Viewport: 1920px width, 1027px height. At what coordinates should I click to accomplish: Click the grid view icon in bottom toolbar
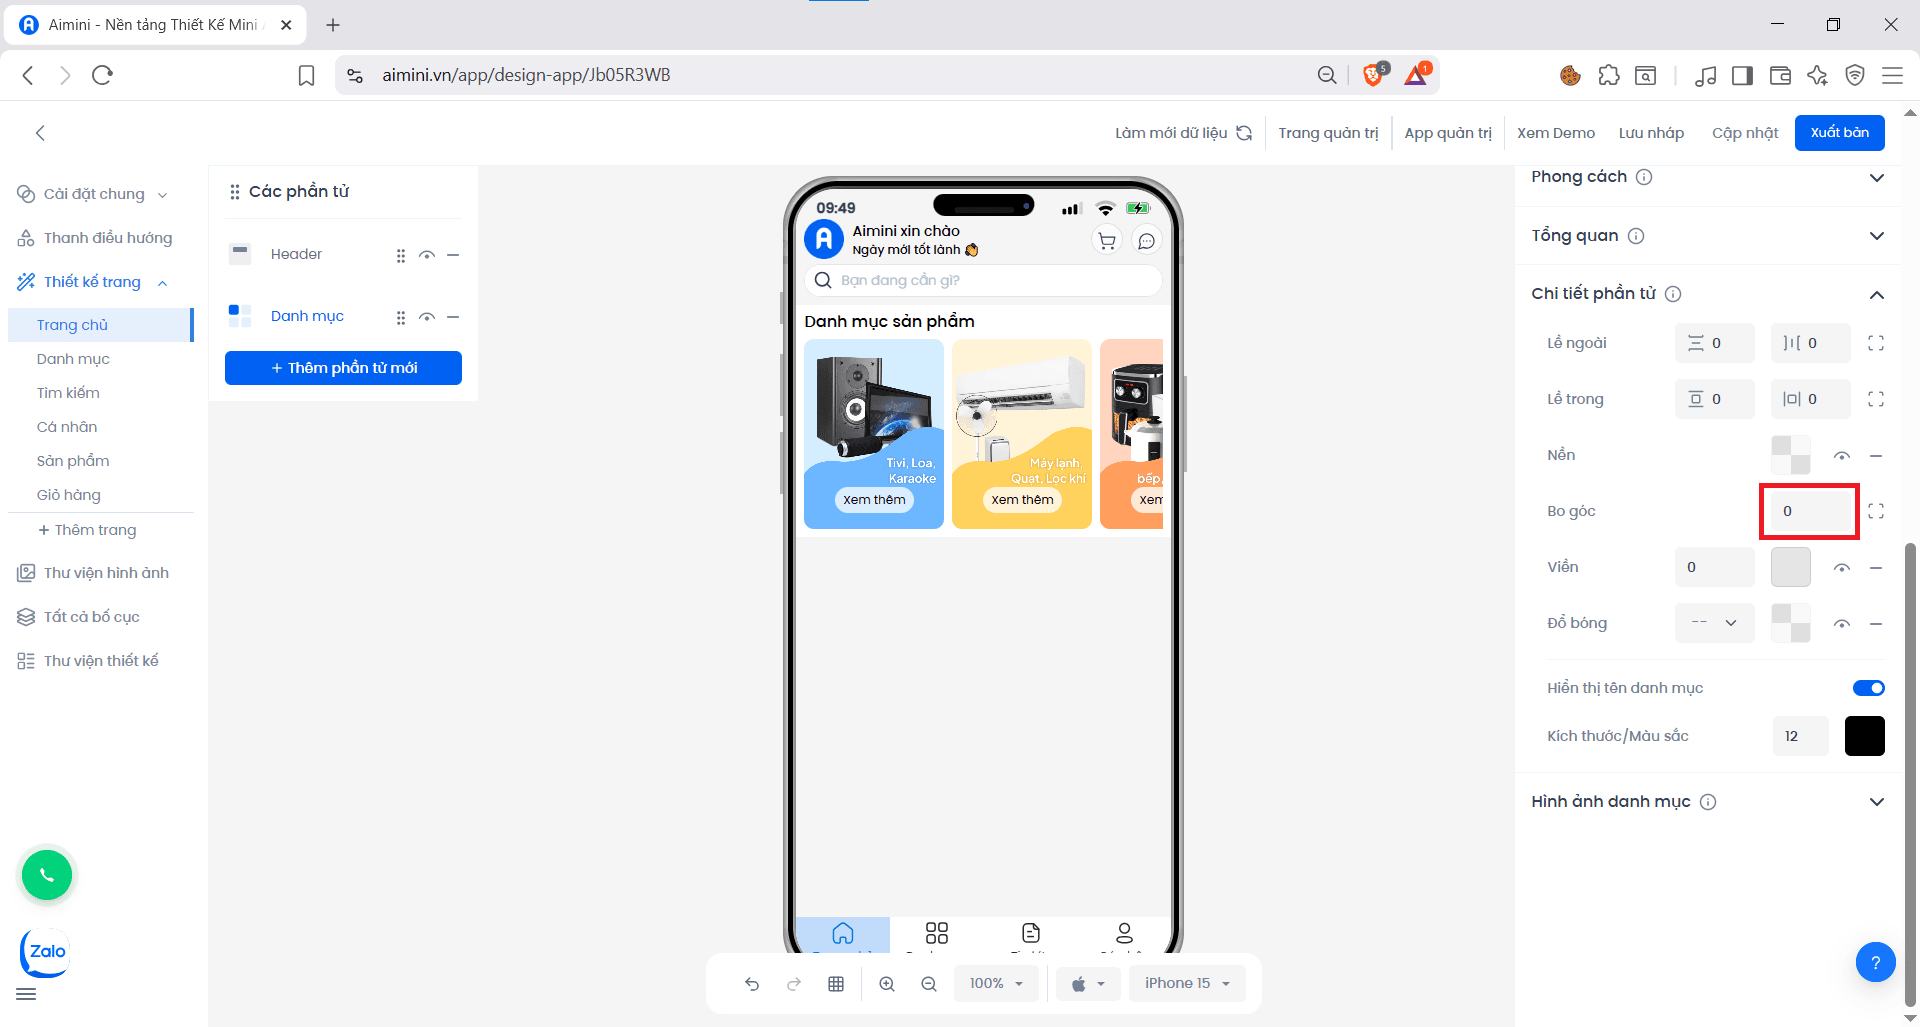tap(836, 984)
